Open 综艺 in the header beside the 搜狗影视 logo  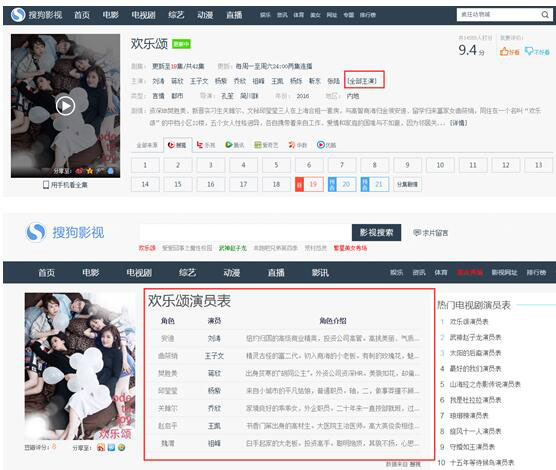[176, 15]
